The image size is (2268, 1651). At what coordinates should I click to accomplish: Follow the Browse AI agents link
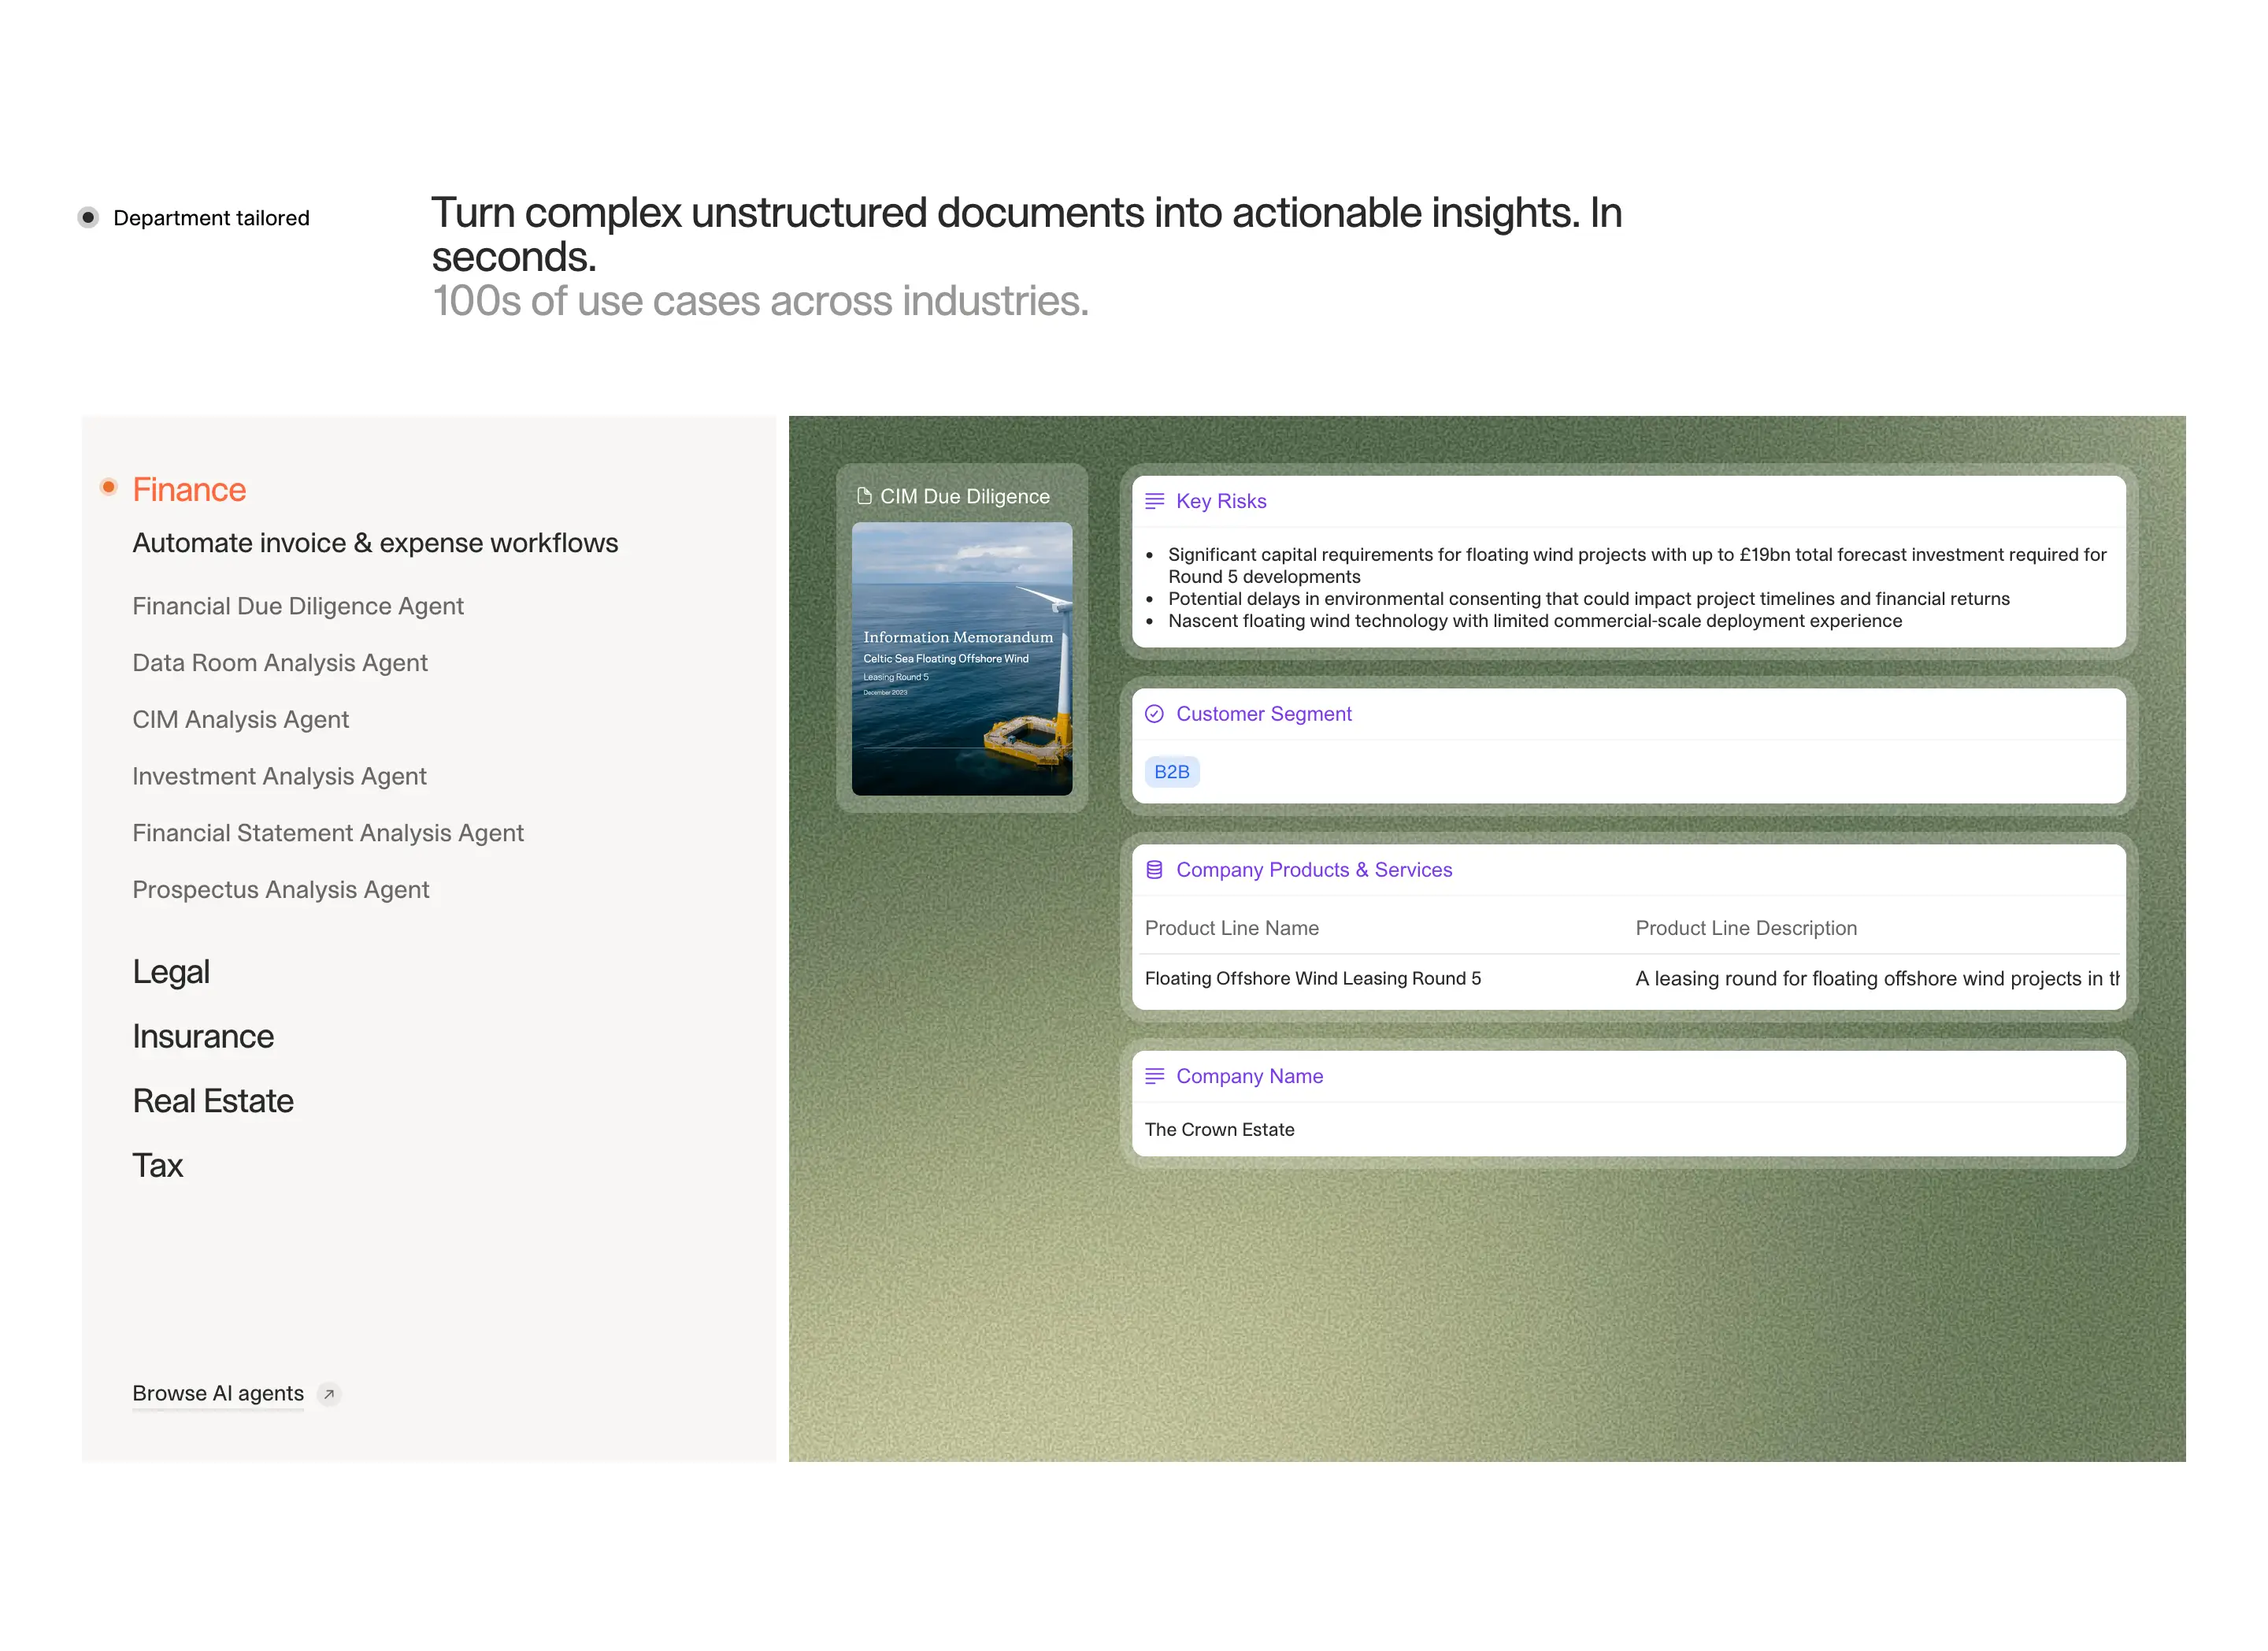[x=218, y=1394]
